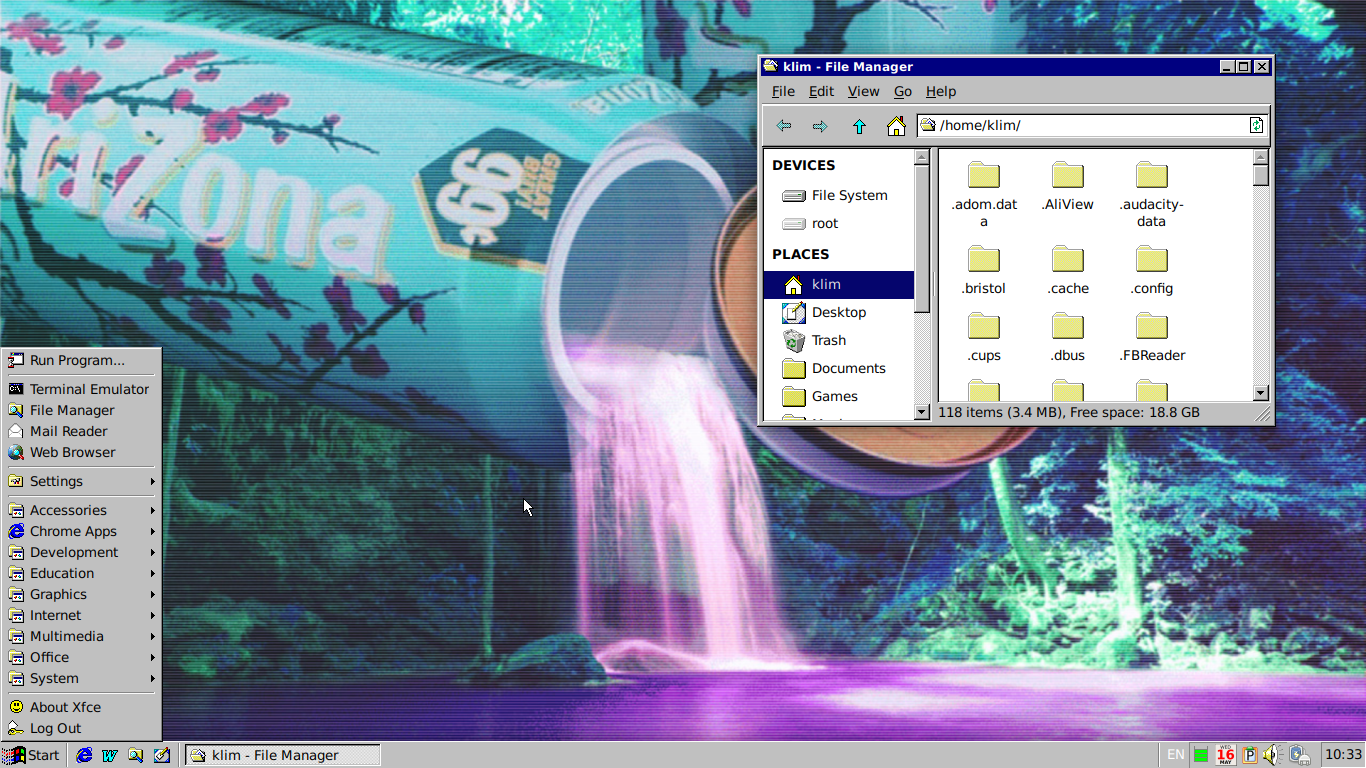1366x768 pixels.
Task: Open Documents in the Places sidebar
Action: (x=838, y=368)
